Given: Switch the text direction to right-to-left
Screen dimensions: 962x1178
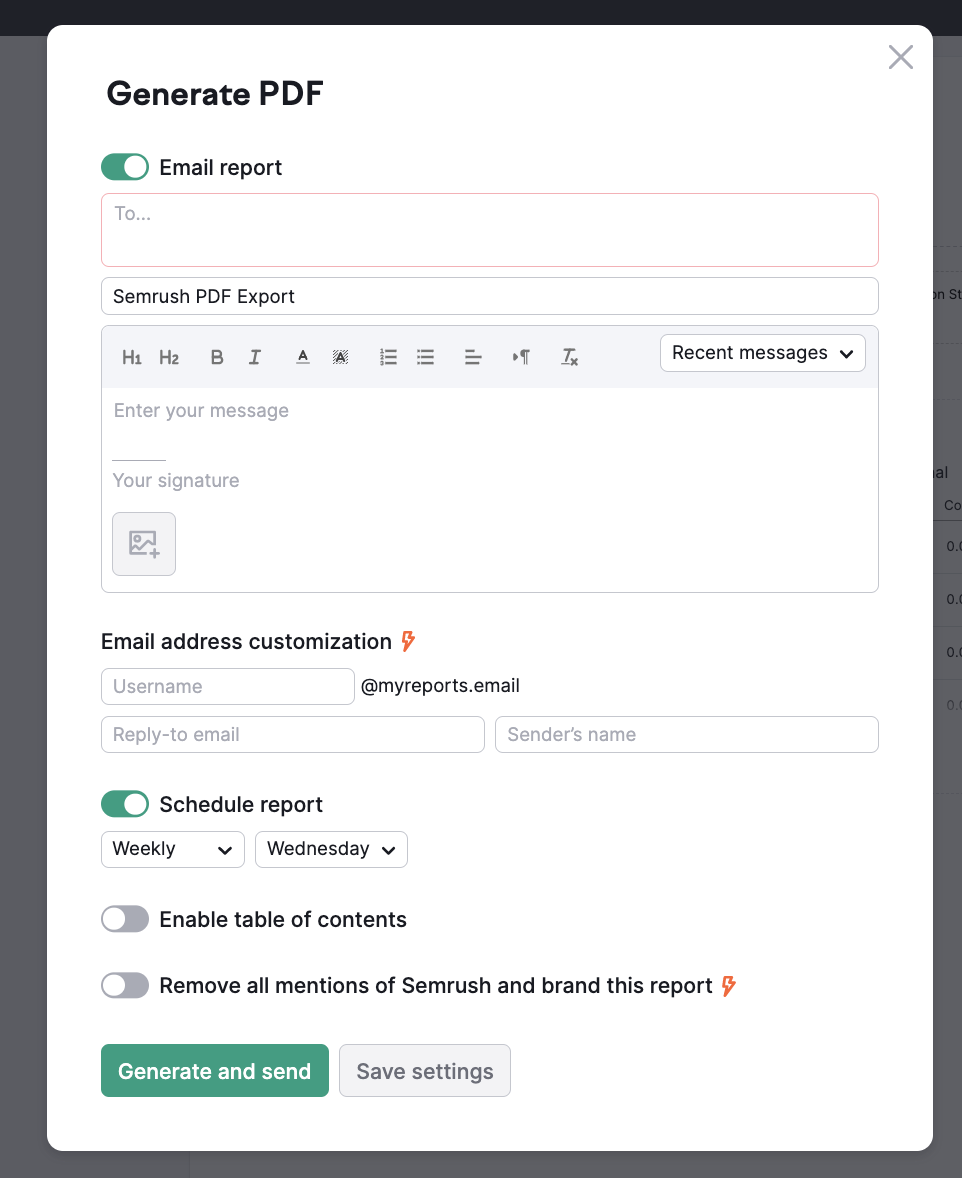Looking at the screenshot, I should (521, 358).
